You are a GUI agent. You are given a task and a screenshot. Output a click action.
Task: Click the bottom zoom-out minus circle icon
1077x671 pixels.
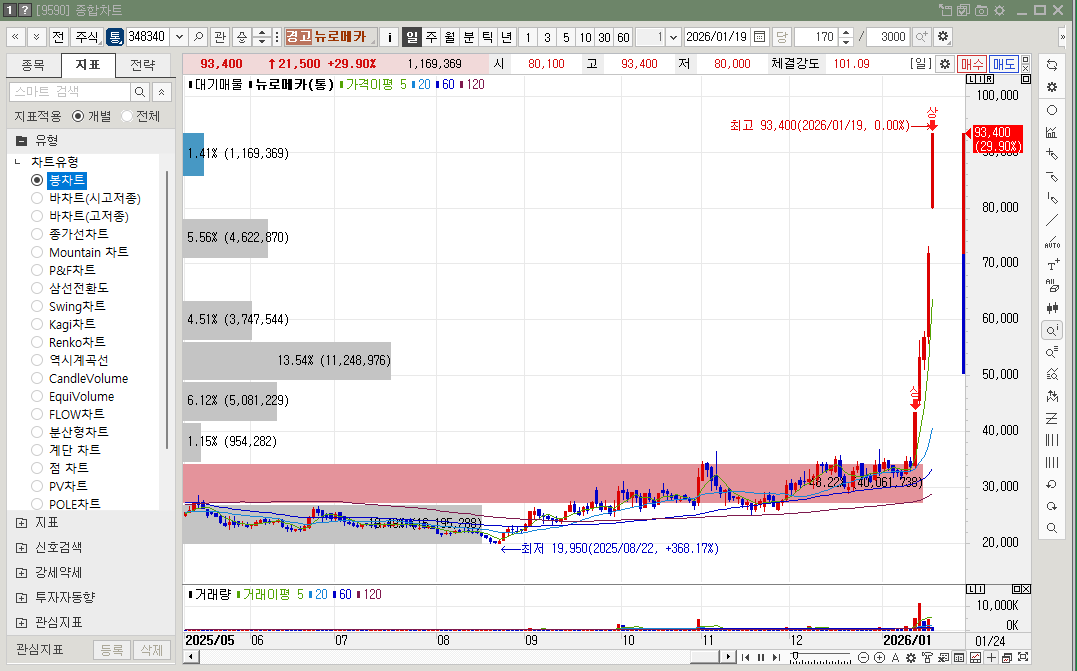click(864, 658)
